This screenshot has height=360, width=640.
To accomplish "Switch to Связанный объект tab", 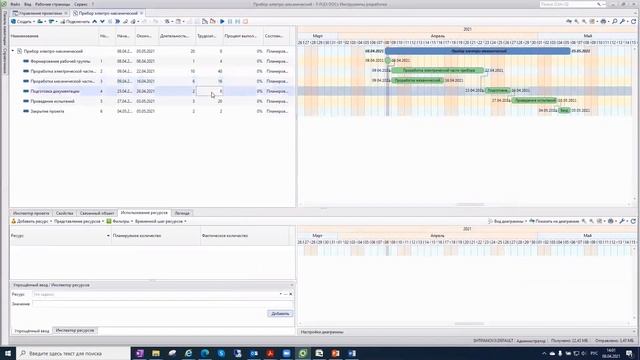I will pyautogui.click(x=97, y=213).
